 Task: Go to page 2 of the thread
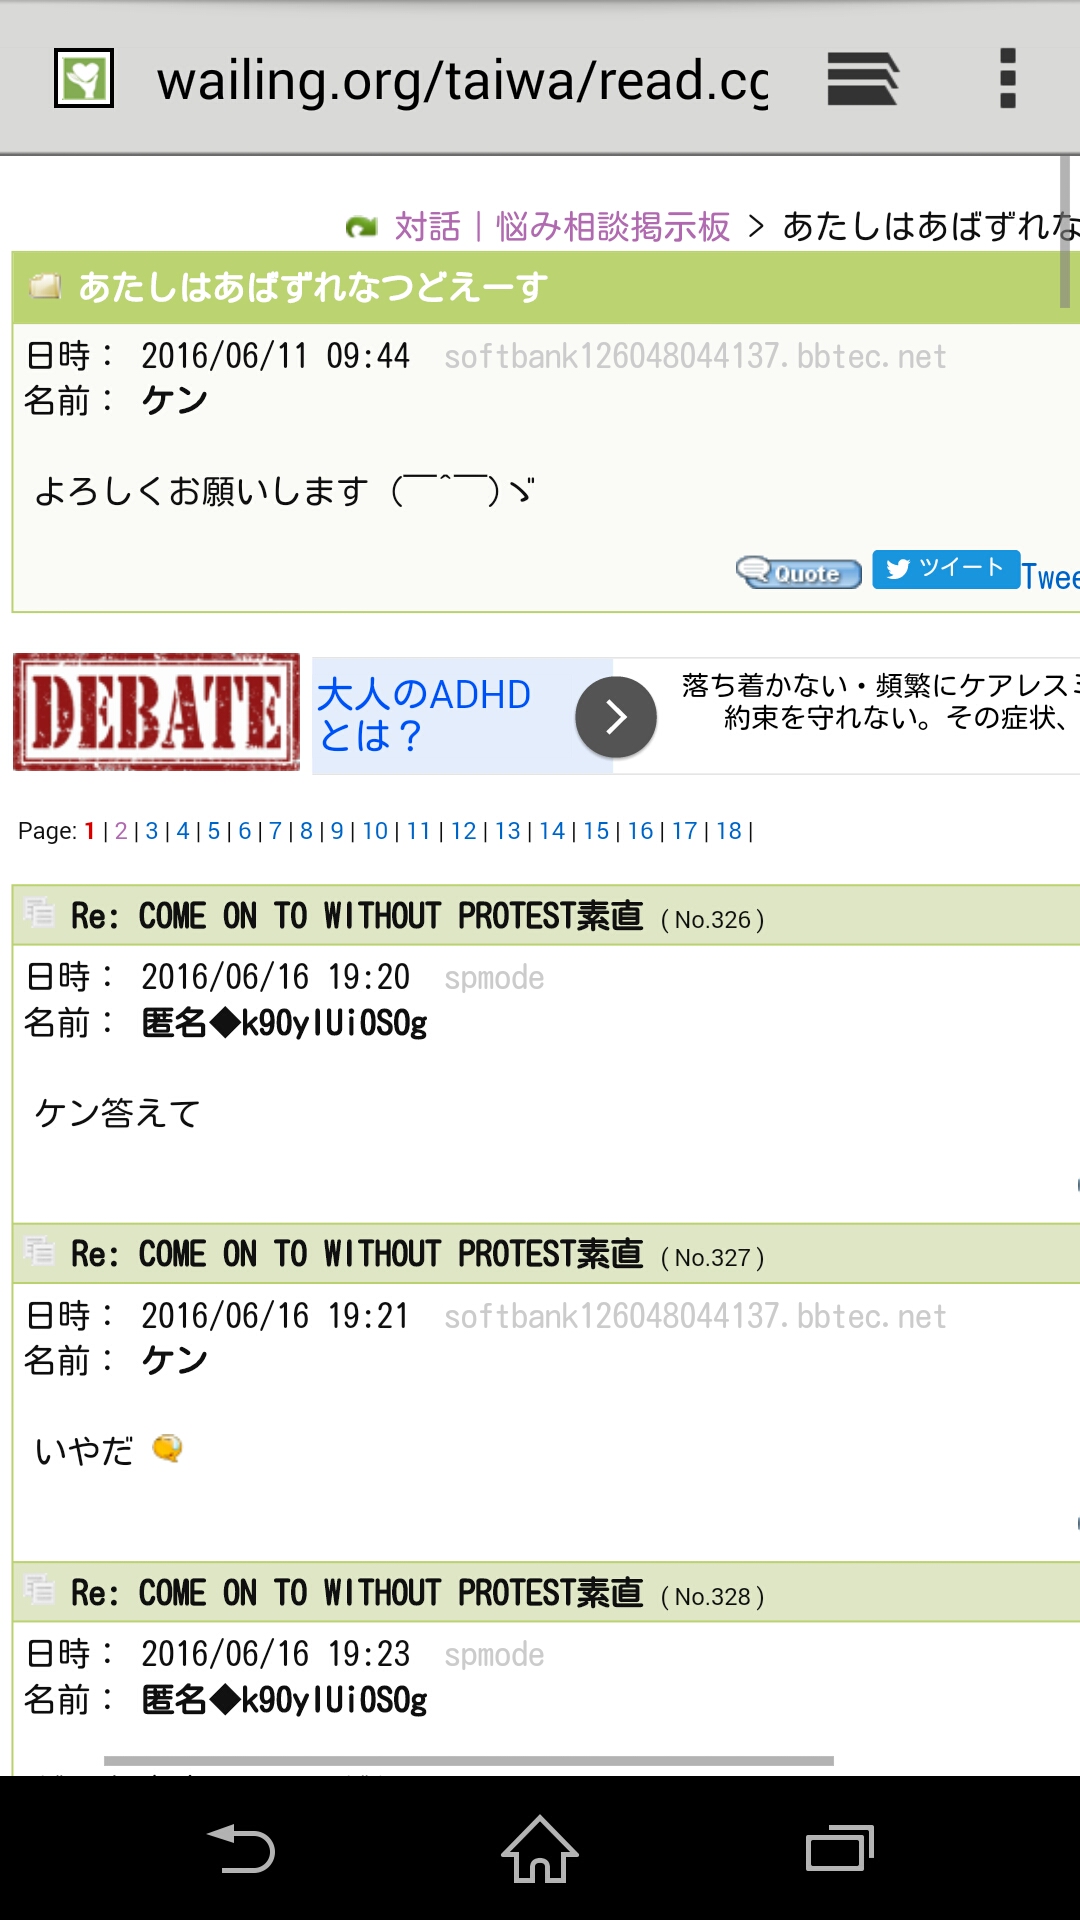[x=121, y=831]
